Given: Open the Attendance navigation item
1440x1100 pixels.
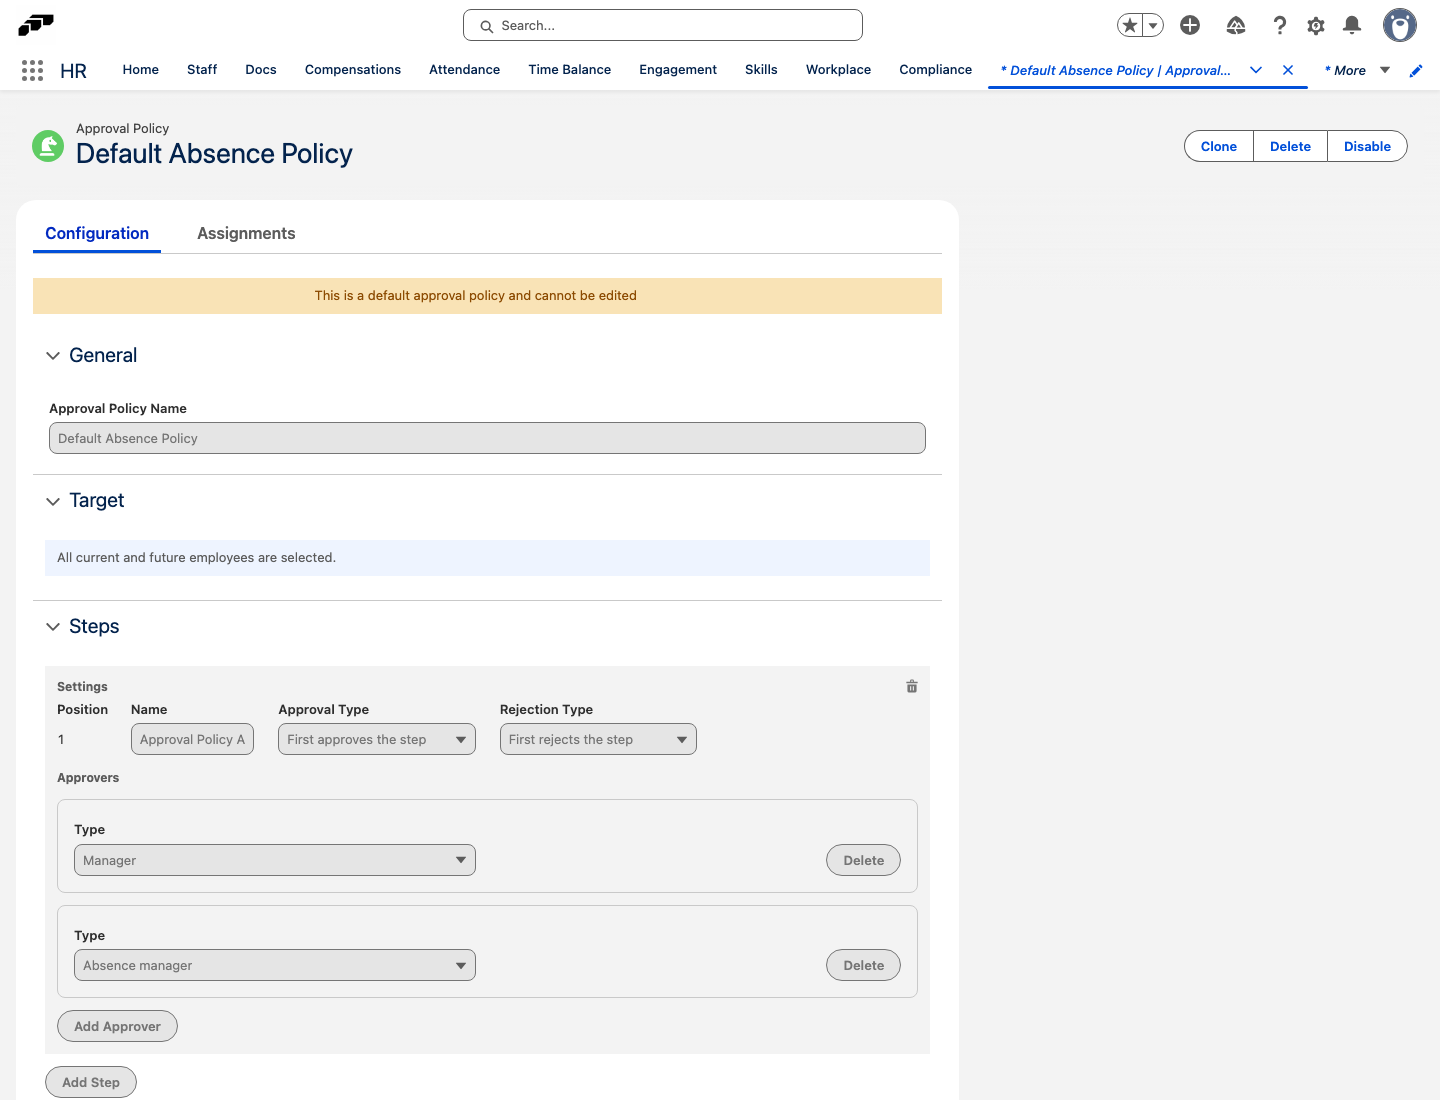Looking at the screenshot, I should (464, 70).
